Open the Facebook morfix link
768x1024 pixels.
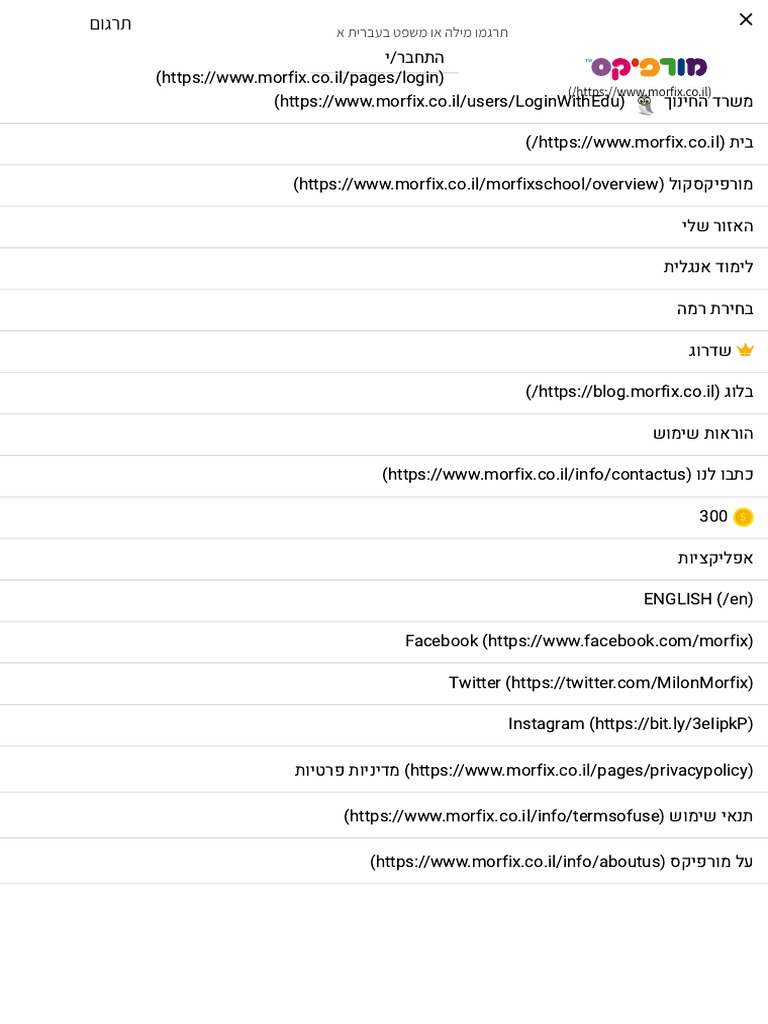tap(384, 642)
